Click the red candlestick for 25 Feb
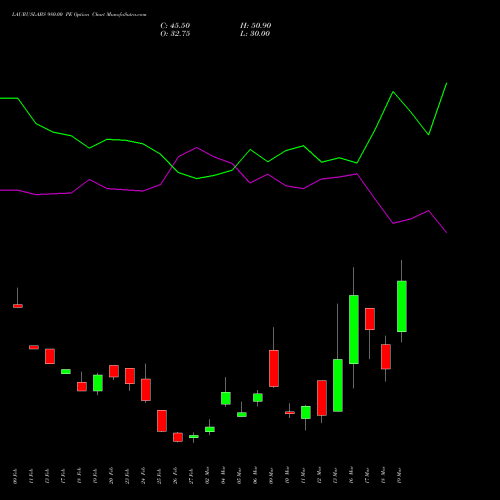The height and width of the screenshot is (500, 500). (162, 421)
